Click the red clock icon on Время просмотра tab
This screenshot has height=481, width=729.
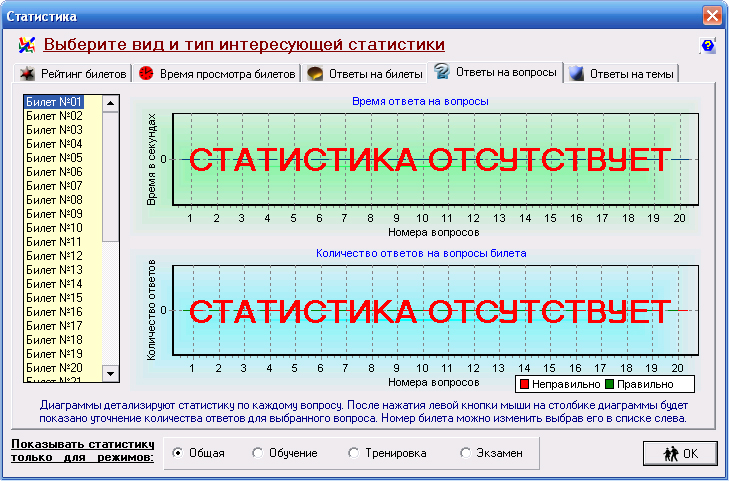(146, 73)
